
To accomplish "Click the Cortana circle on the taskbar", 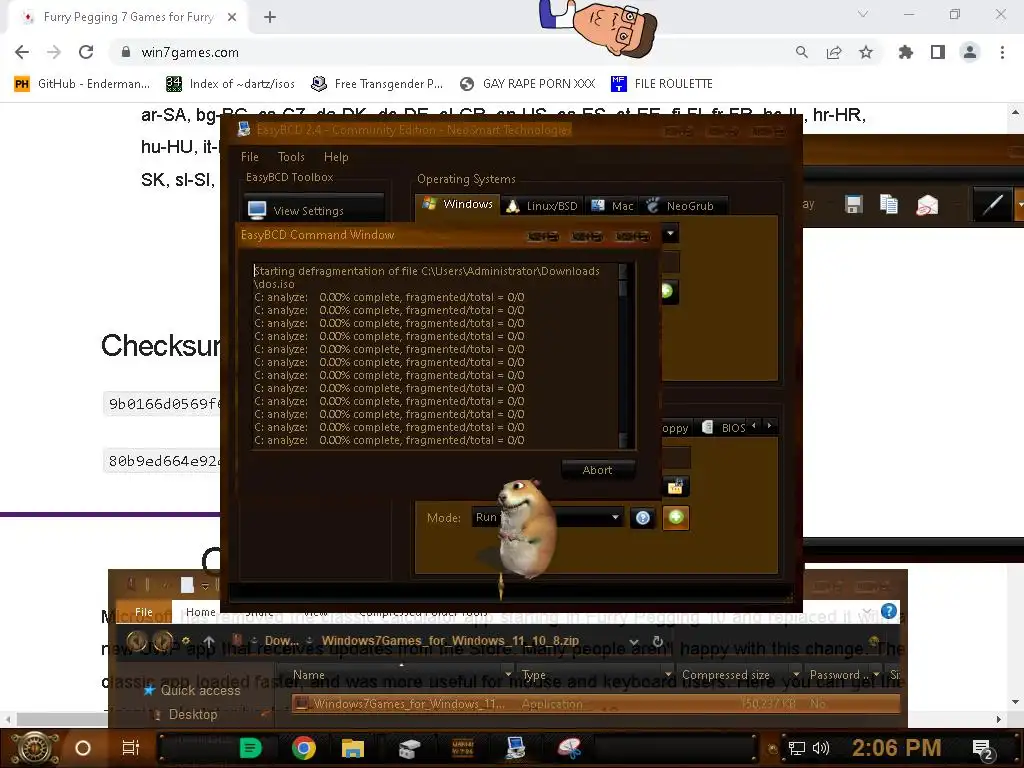I will [83, 748].
